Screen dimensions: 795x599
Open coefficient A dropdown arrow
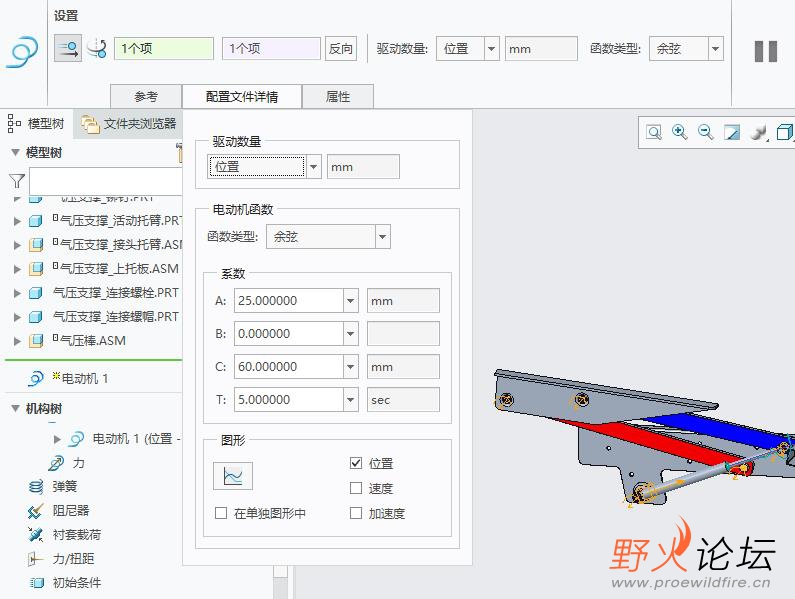[x=350, y=300]
